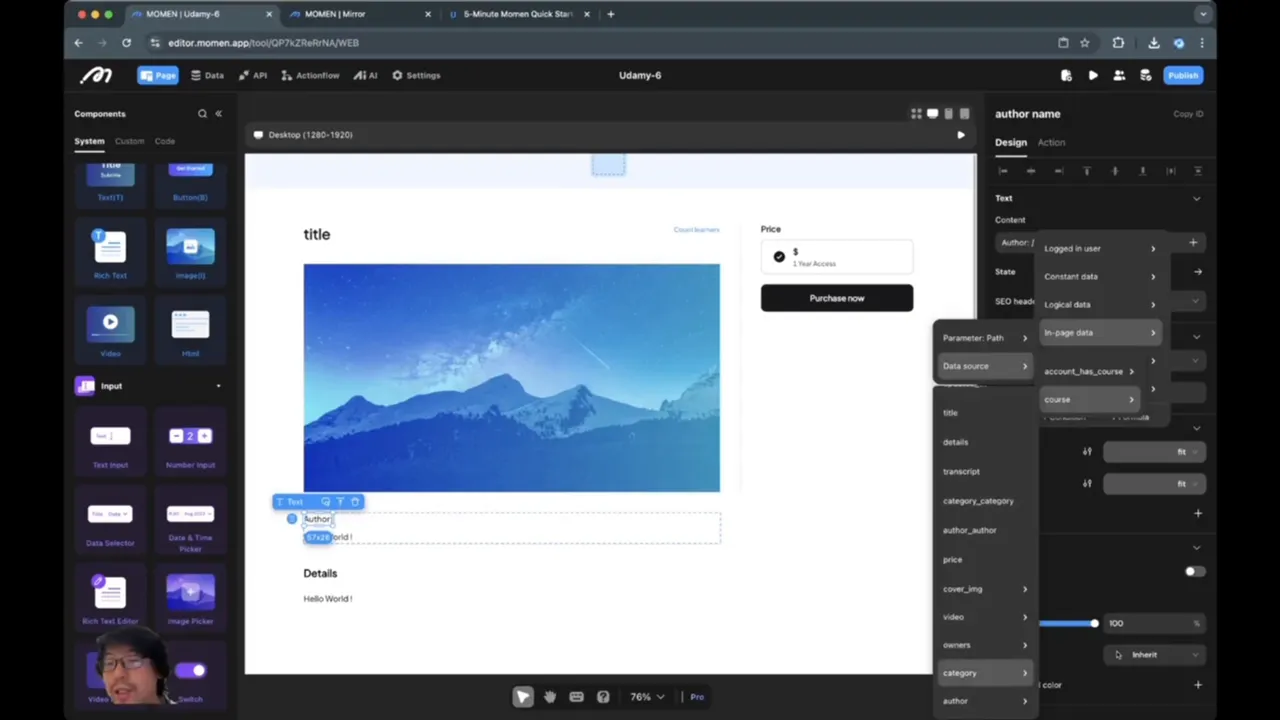Click the Purchase now button
This screenshot has width=1280, height=720.
837,298
